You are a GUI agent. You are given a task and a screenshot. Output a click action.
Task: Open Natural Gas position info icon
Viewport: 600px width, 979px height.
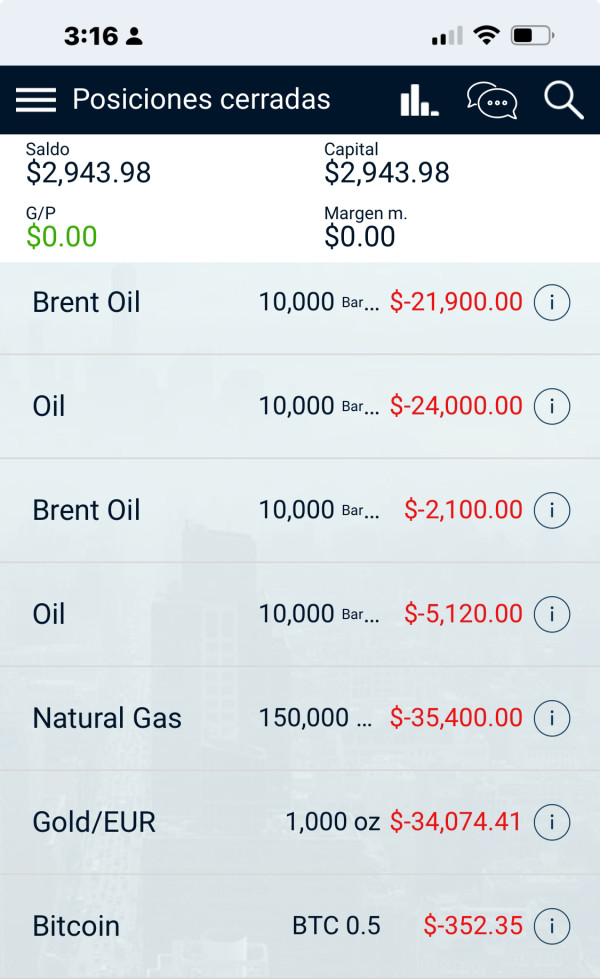click(x=552, y=718)
